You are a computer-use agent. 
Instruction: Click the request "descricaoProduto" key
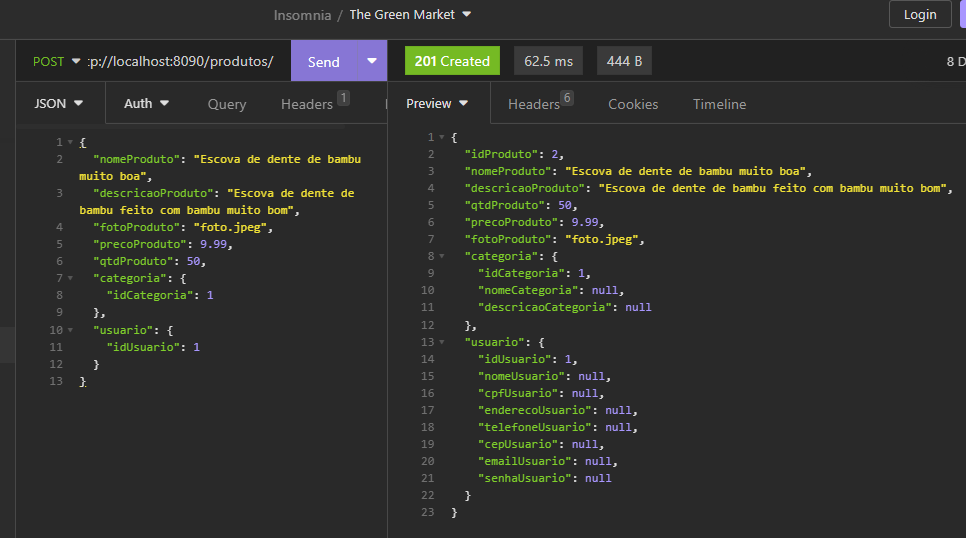[x=153, y=193]
